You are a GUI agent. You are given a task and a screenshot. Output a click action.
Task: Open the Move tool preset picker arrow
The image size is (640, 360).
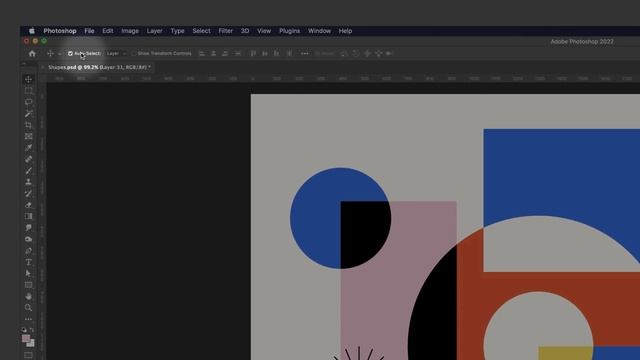60,53
